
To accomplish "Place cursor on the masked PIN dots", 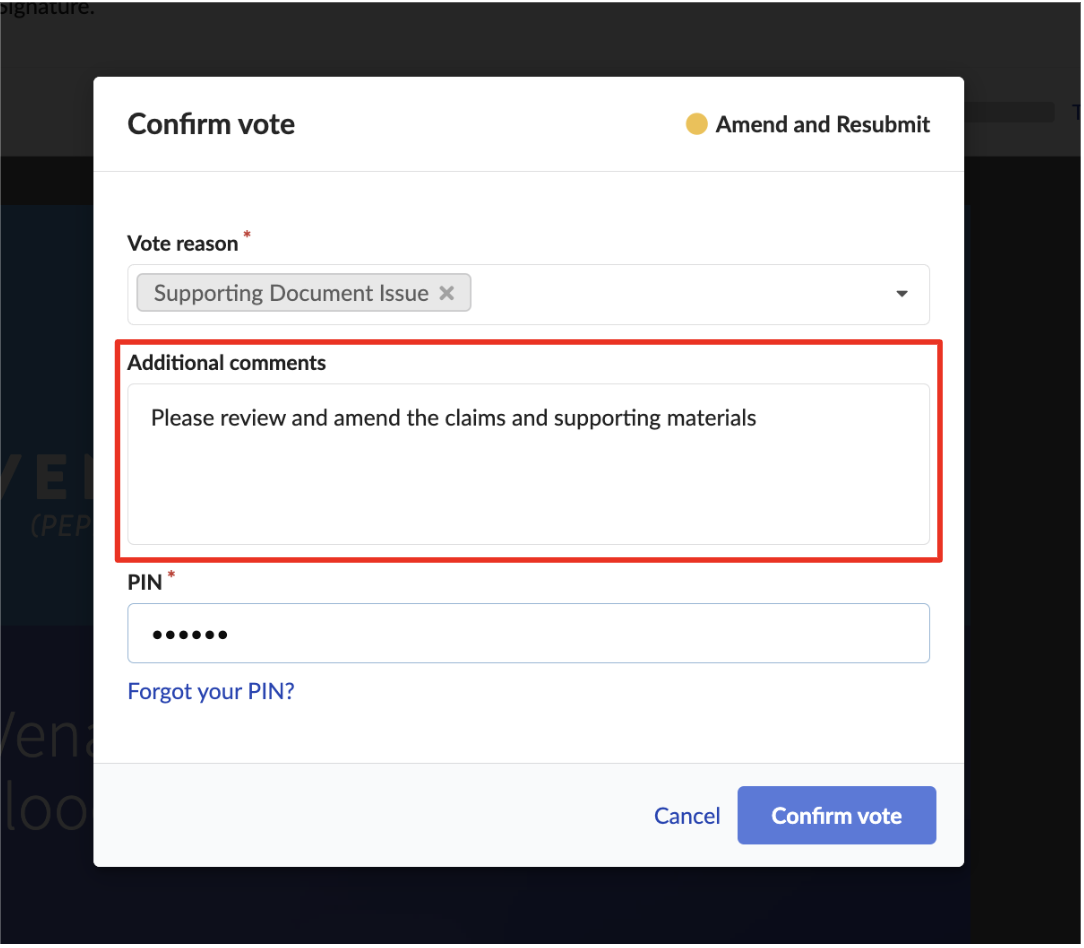I will (x=189, y=635).
